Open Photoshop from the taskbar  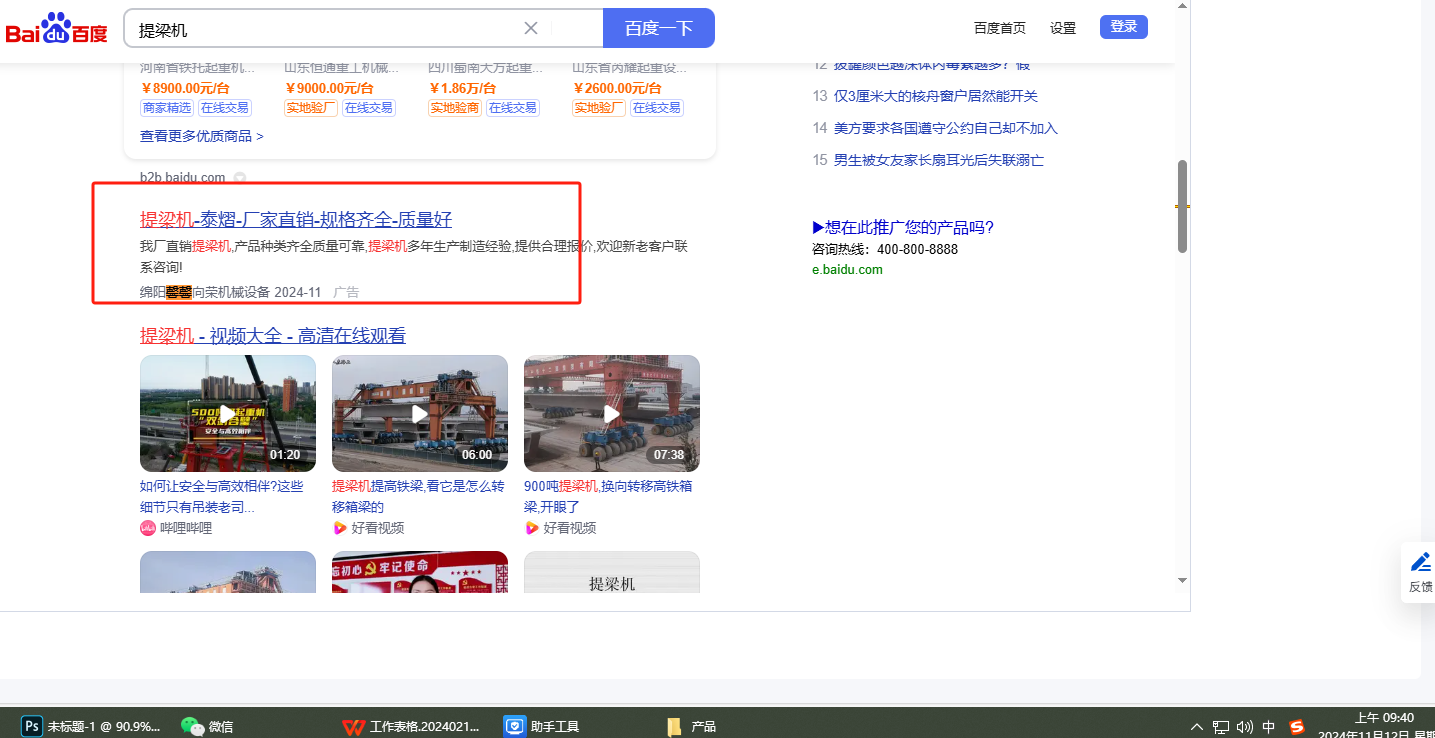[32, 726]
